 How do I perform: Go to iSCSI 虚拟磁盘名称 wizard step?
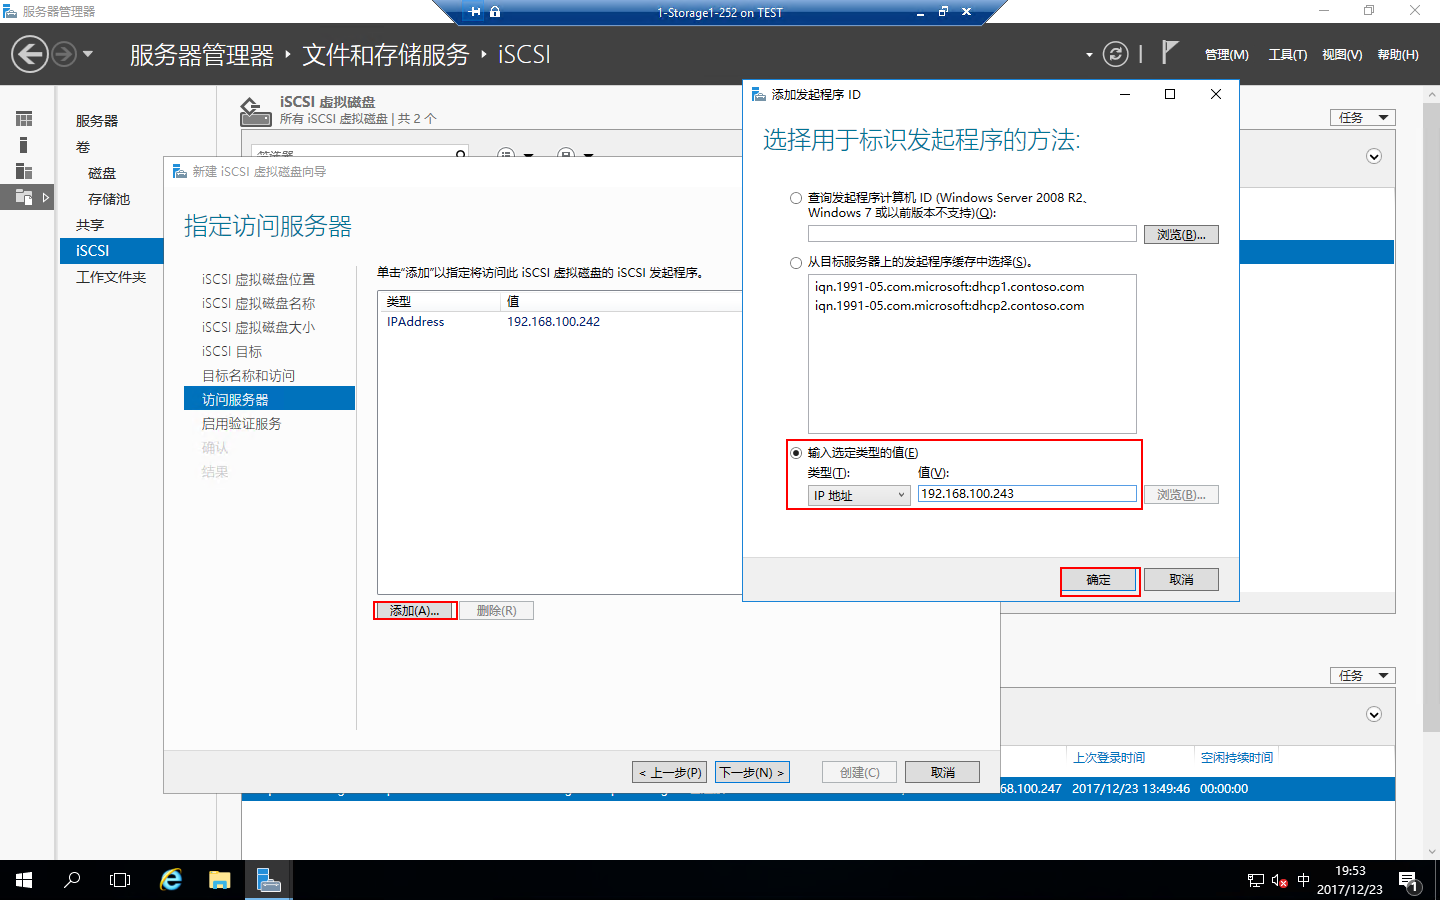pos(258,304)
